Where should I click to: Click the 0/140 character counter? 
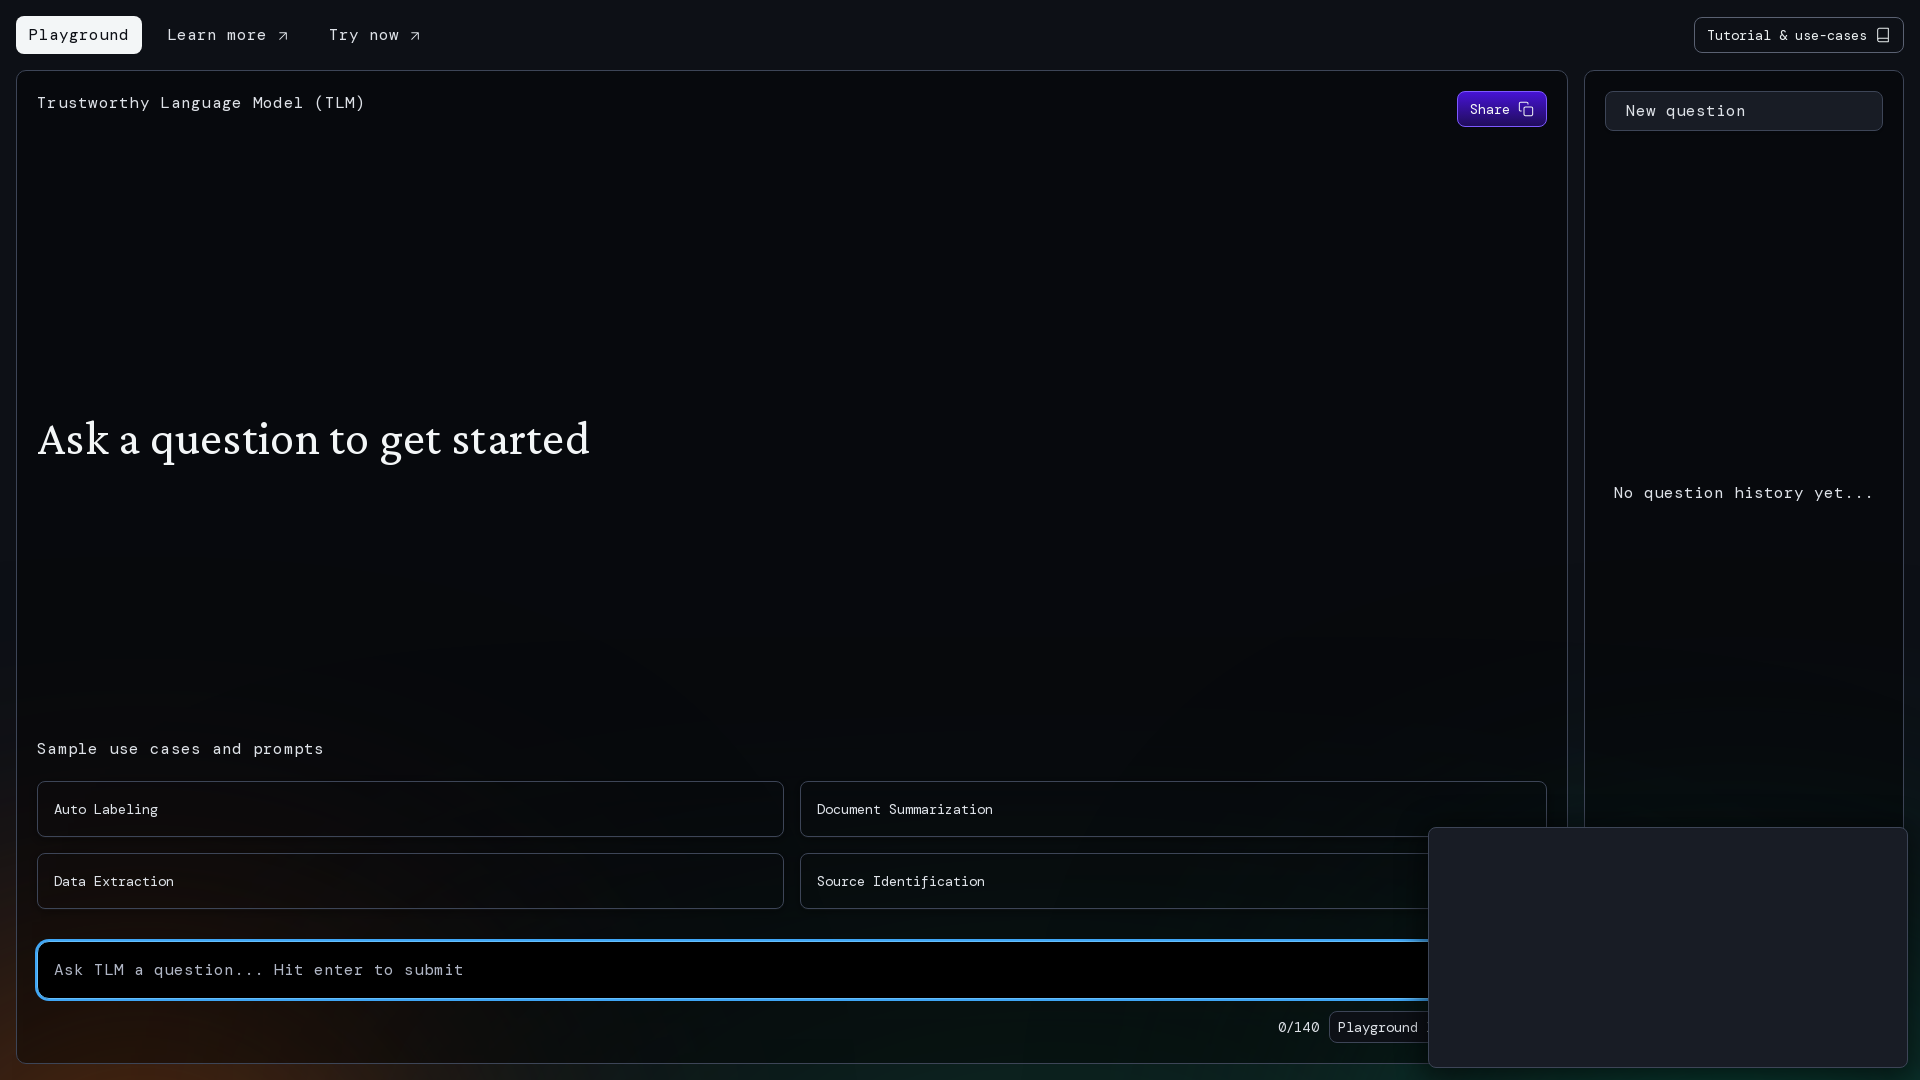coord(1297,1027)
